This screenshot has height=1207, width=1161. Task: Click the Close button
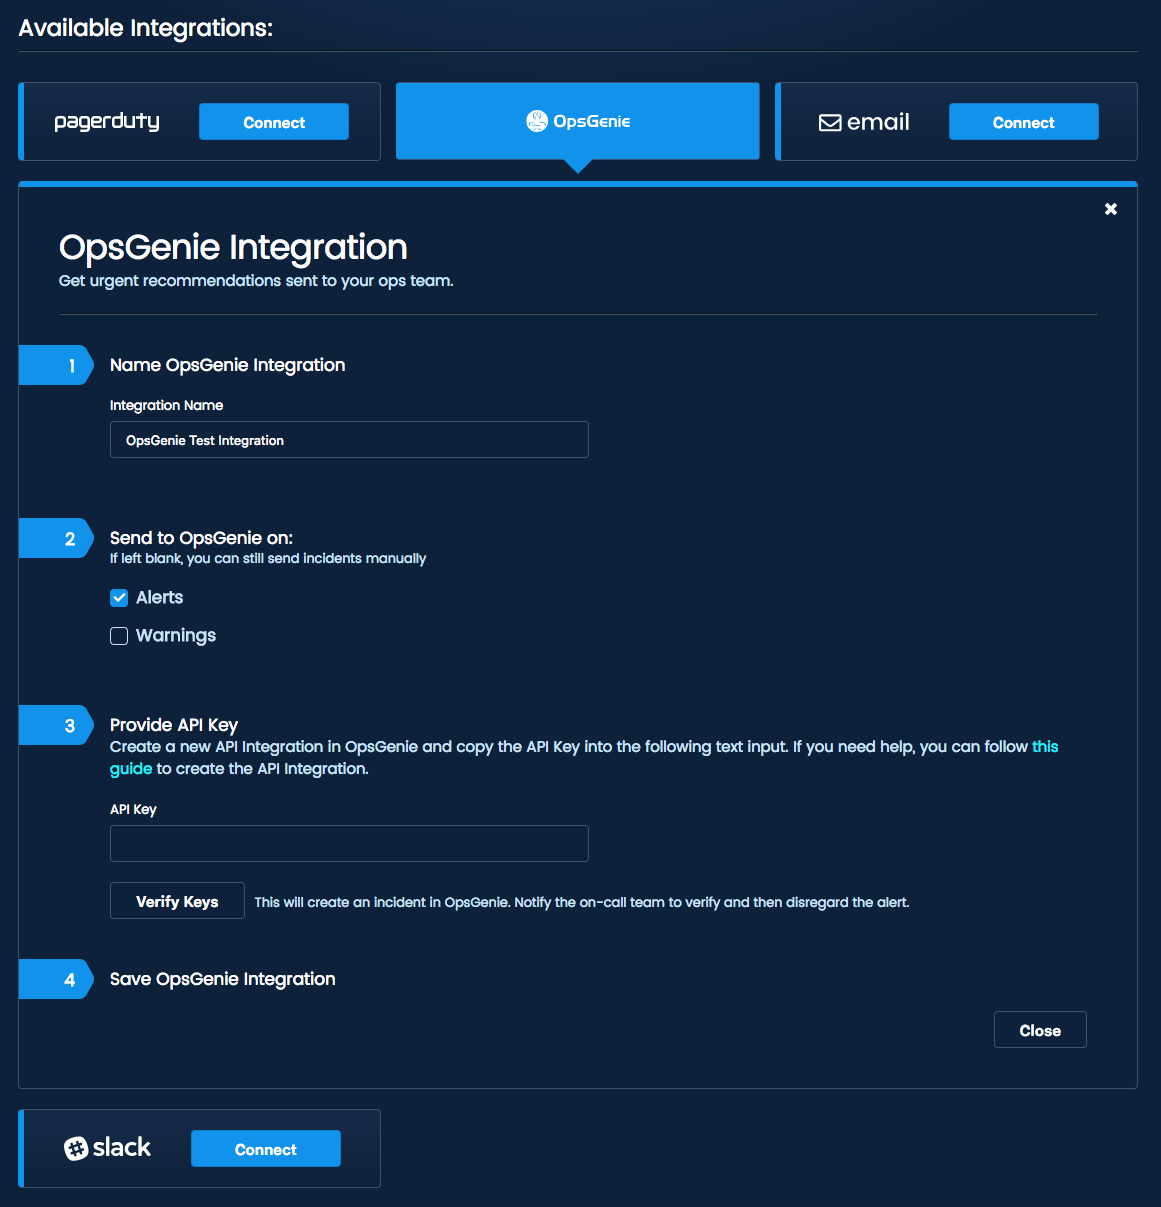1040,1030
